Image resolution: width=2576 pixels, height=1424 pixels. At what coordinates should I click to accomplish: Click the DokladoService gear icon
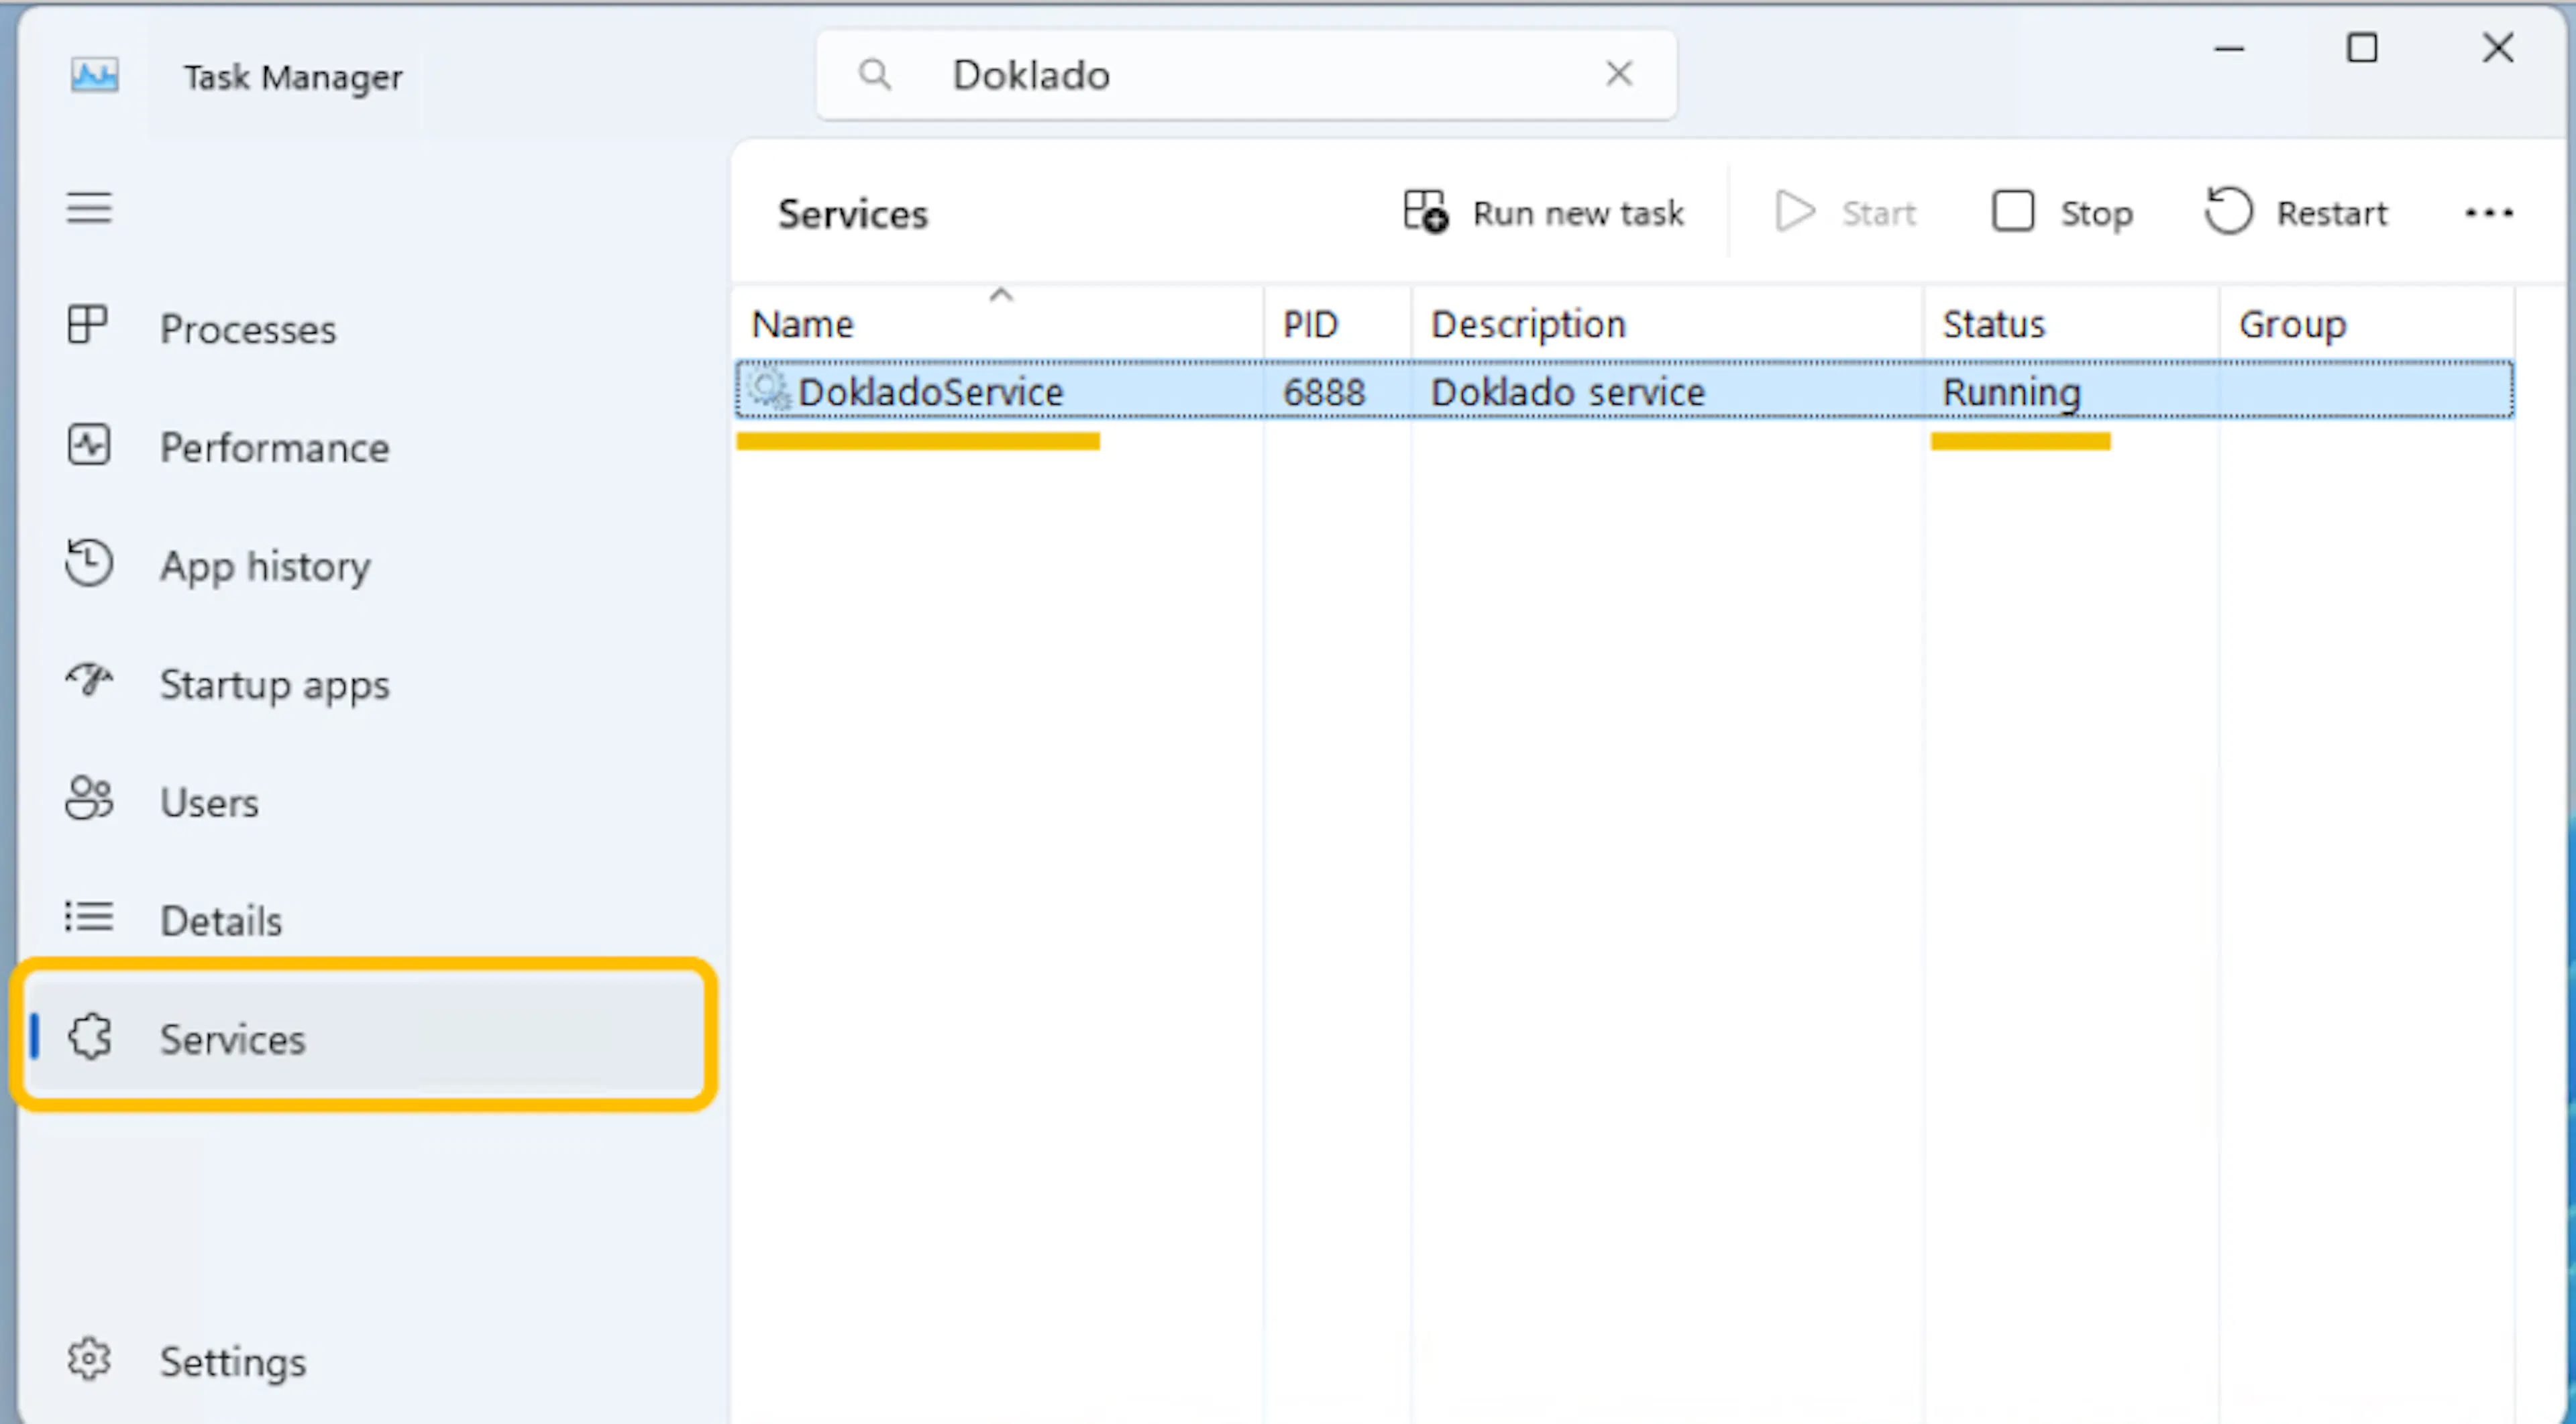pos(769,389)
